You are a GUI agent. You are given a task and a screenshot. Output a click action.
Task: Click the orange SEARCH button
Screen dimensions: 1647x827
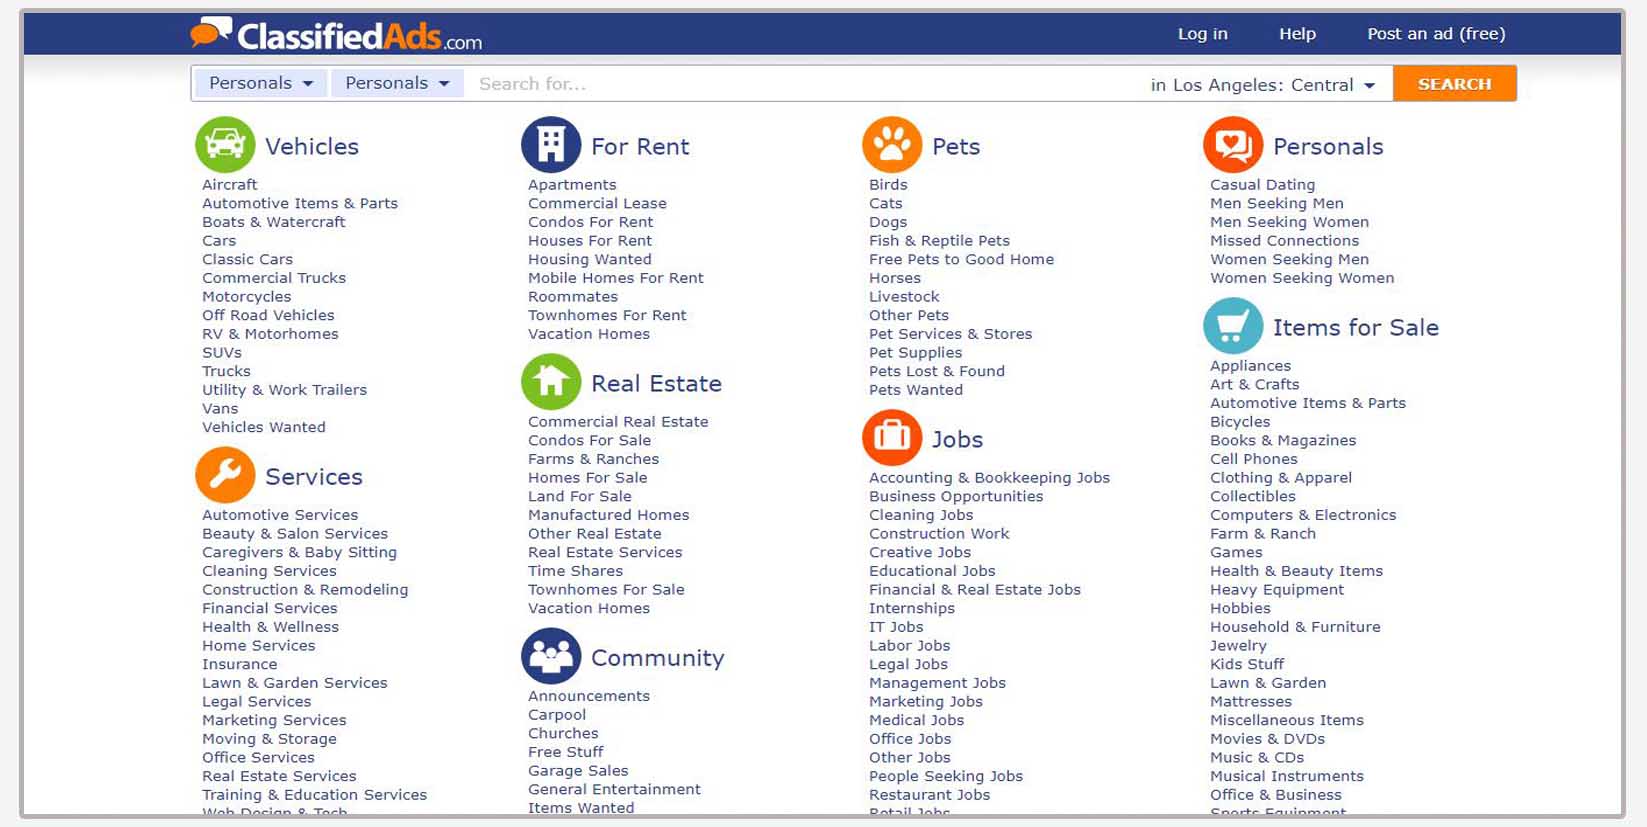(1454, 84)
